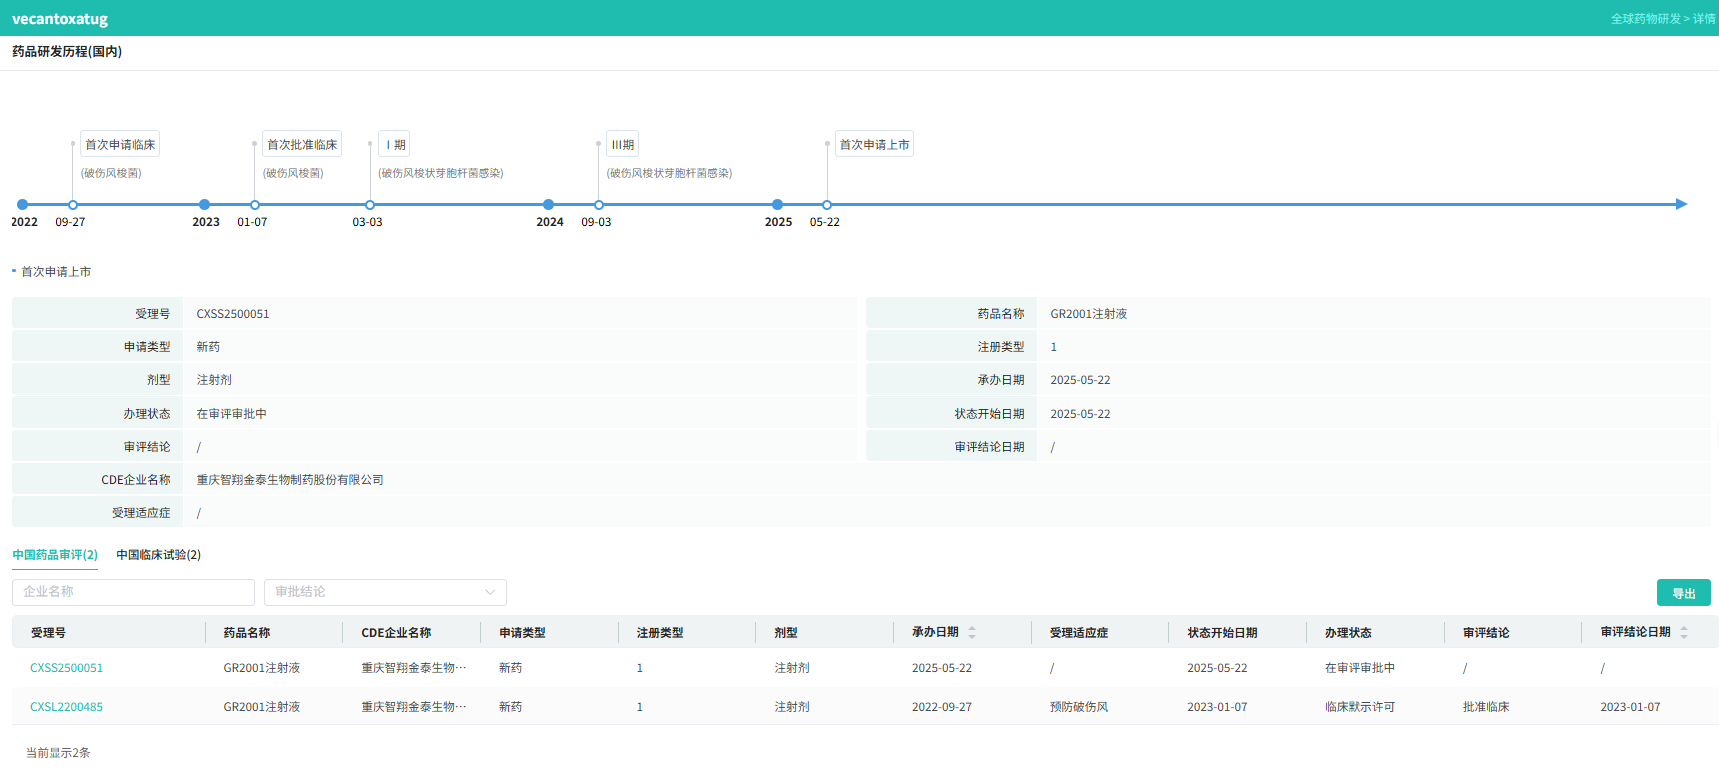Select the I期 timeline milestone
The image size is (1719, 772).
[x=395, y=145]
